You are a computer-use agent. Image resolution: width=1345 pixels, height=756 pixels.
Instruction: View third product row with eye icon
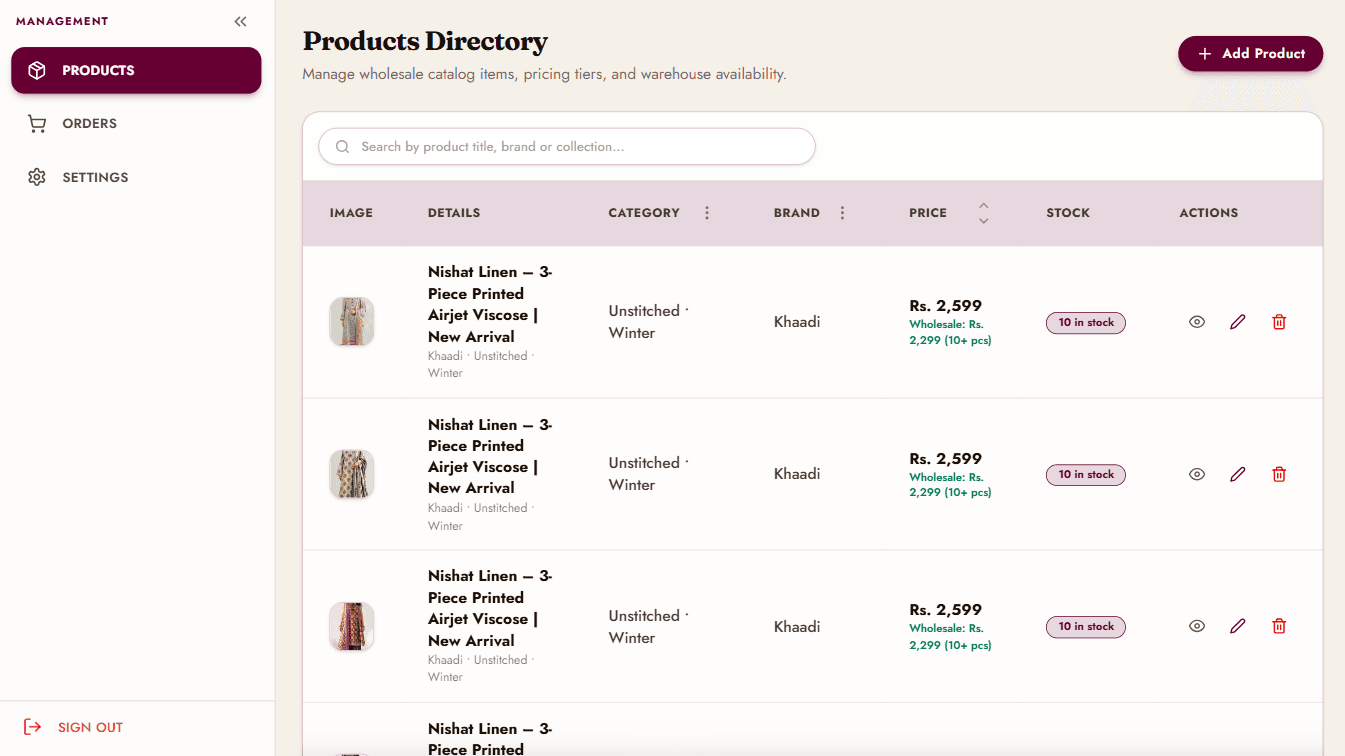click(1197, 626)
